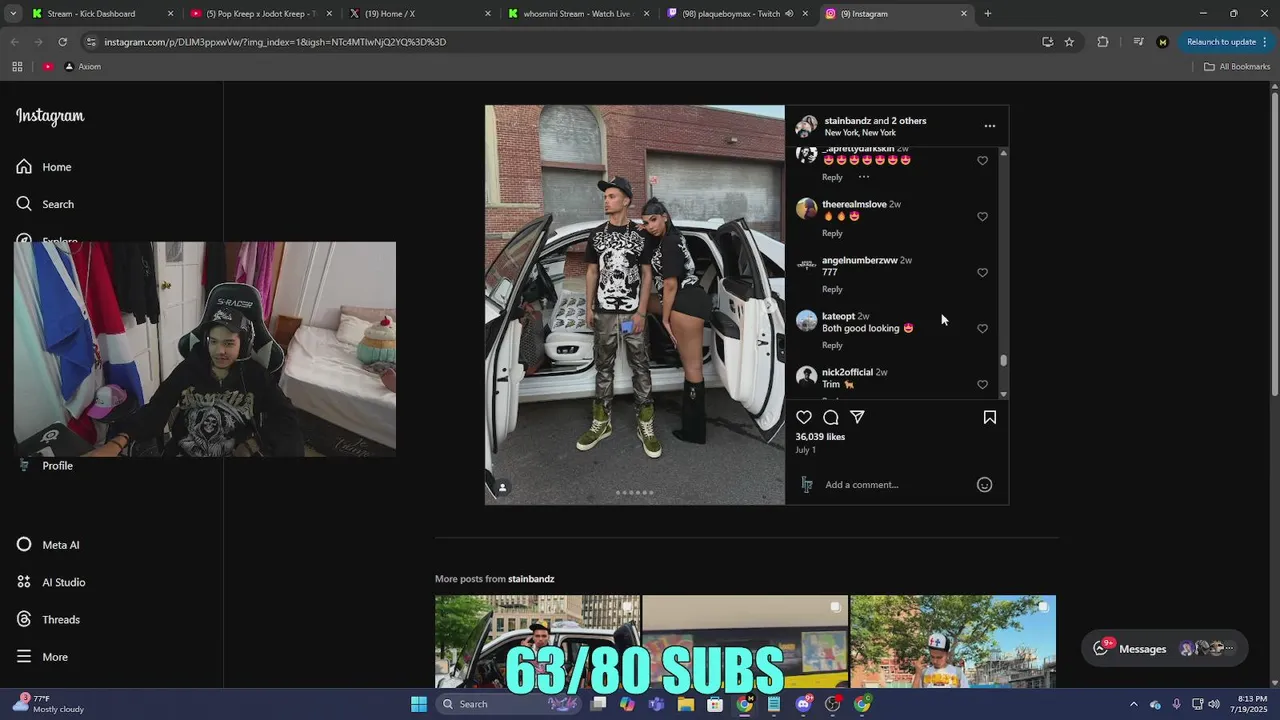Open the first thumbnail under More posts
Screen dimensions: 1280x720
coord(537,641)
